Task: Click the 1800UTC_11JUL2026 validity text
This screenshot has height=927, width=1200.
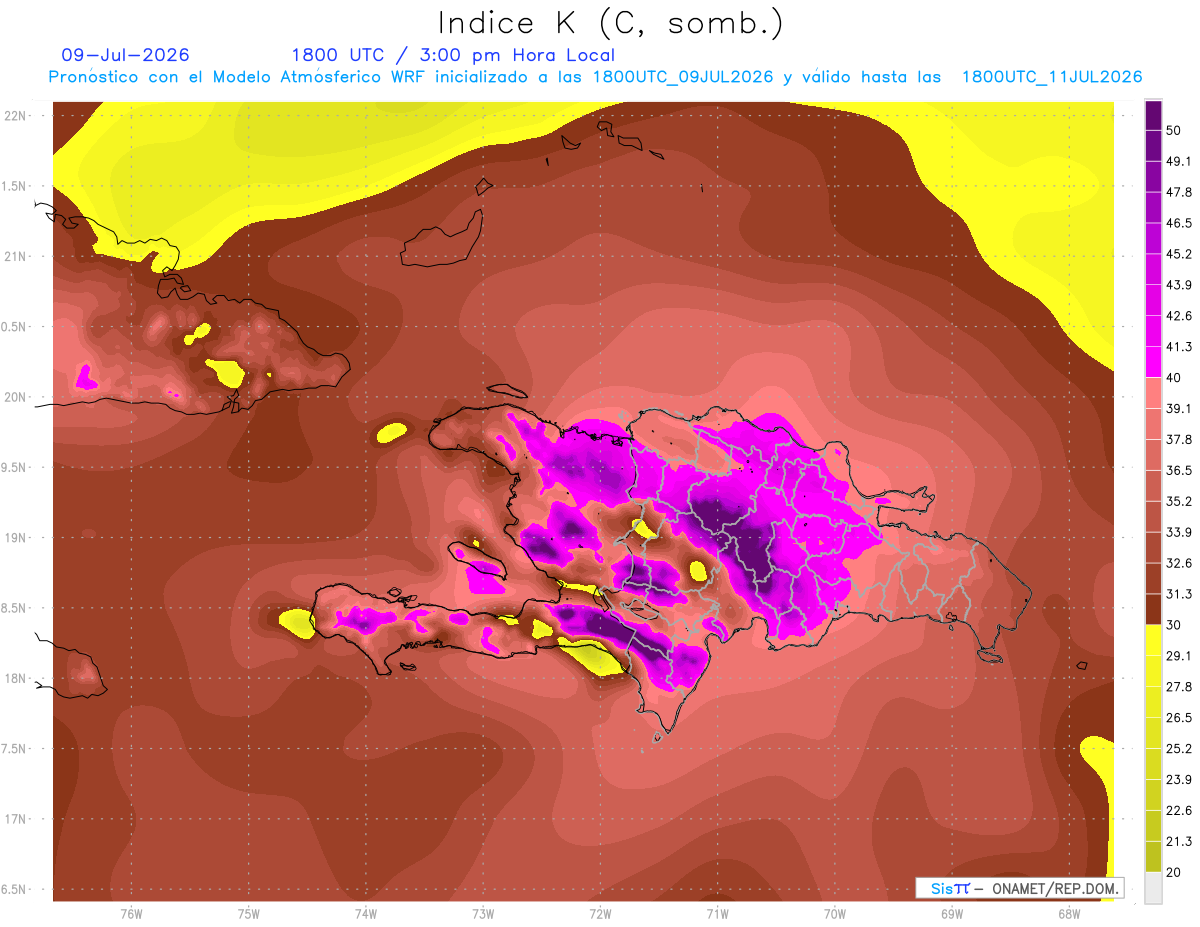Action: [1051, 77]
